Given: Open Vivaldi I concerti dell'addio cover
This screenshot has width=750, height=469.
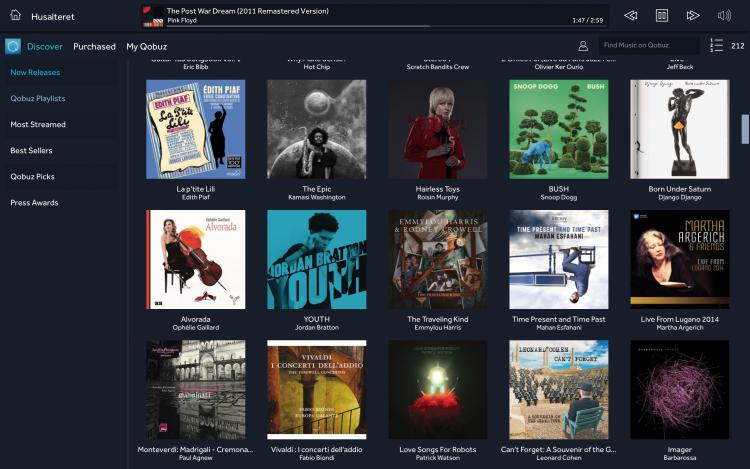Looking at the screenshot, I should point(317,390).
